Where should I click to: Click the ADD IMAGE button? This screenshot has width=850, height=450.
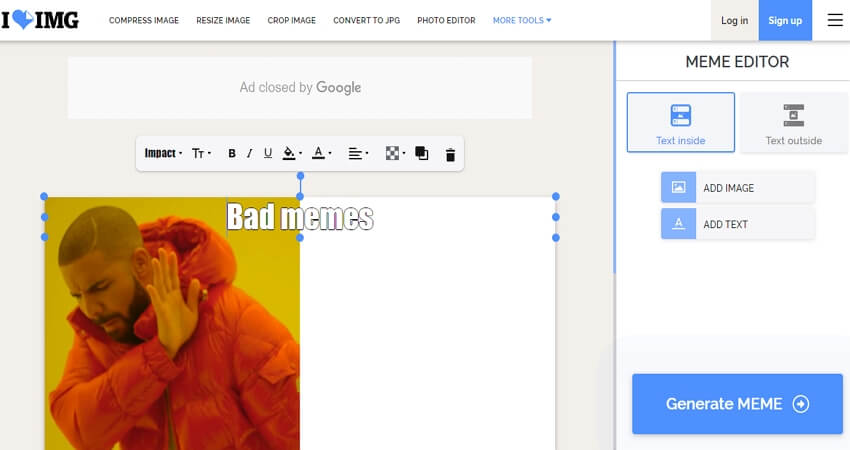click(738, 188)
